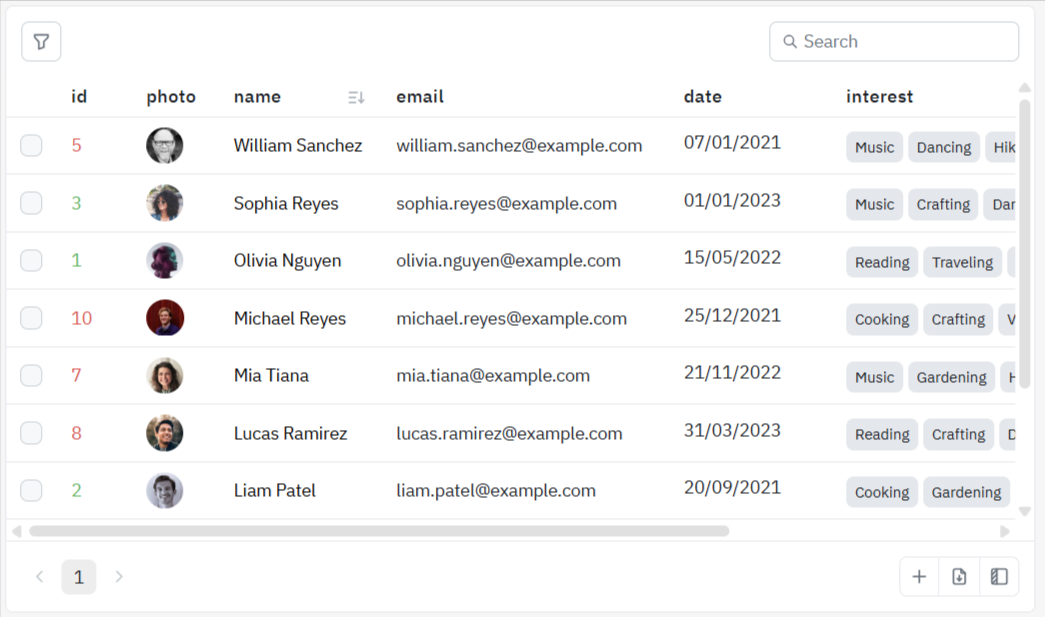Go to next page arrow
Image resolution: width=1045 pixels, height=617 pixels.
(119, 576)
